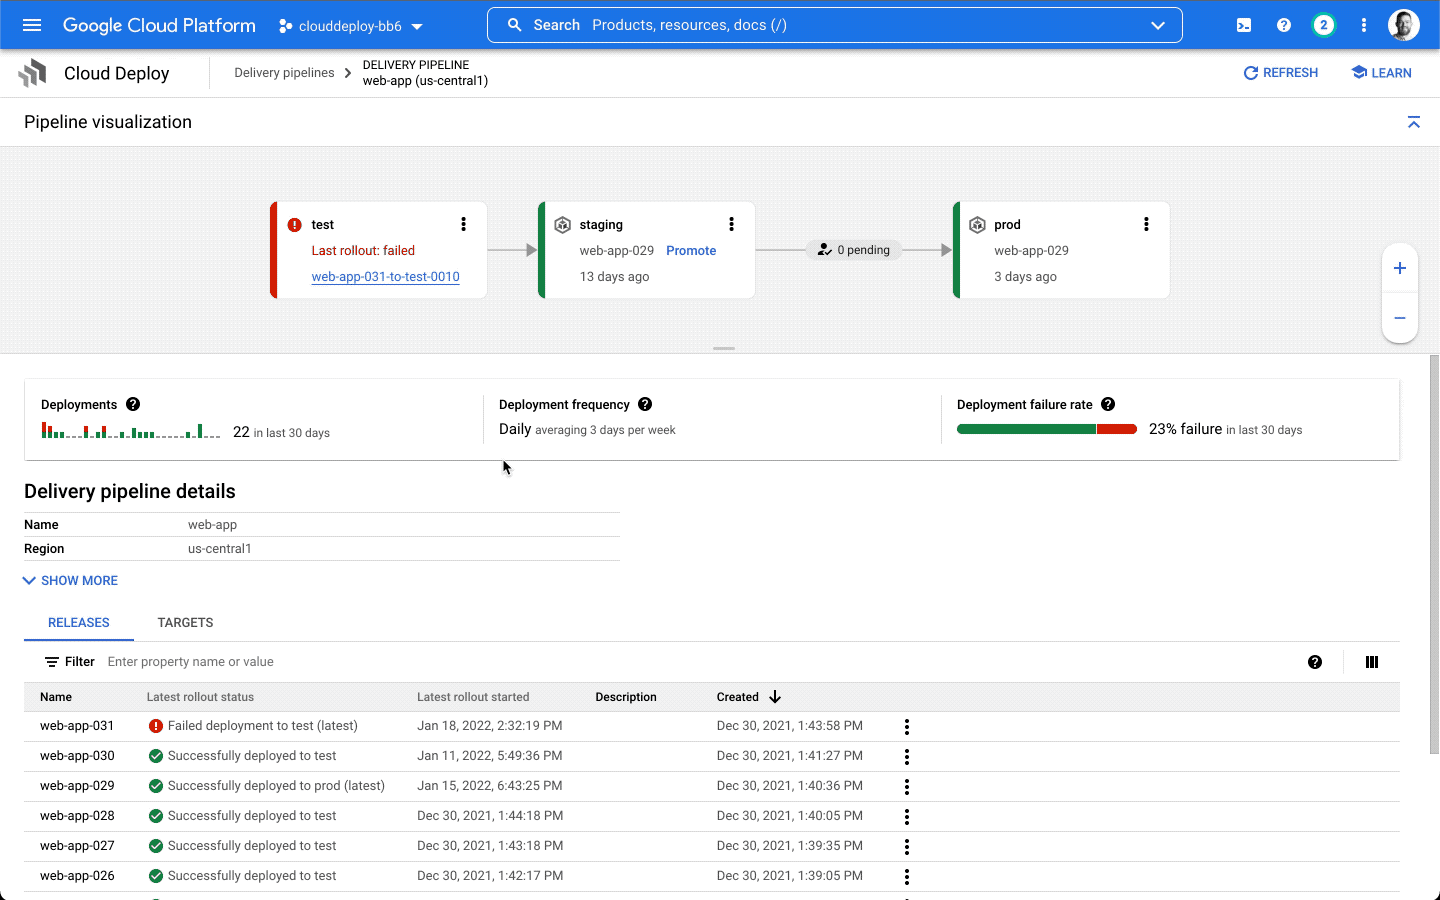Open the test target's three-dot menu
This screenshot has width=1440, height=900.
click(463, 225)
